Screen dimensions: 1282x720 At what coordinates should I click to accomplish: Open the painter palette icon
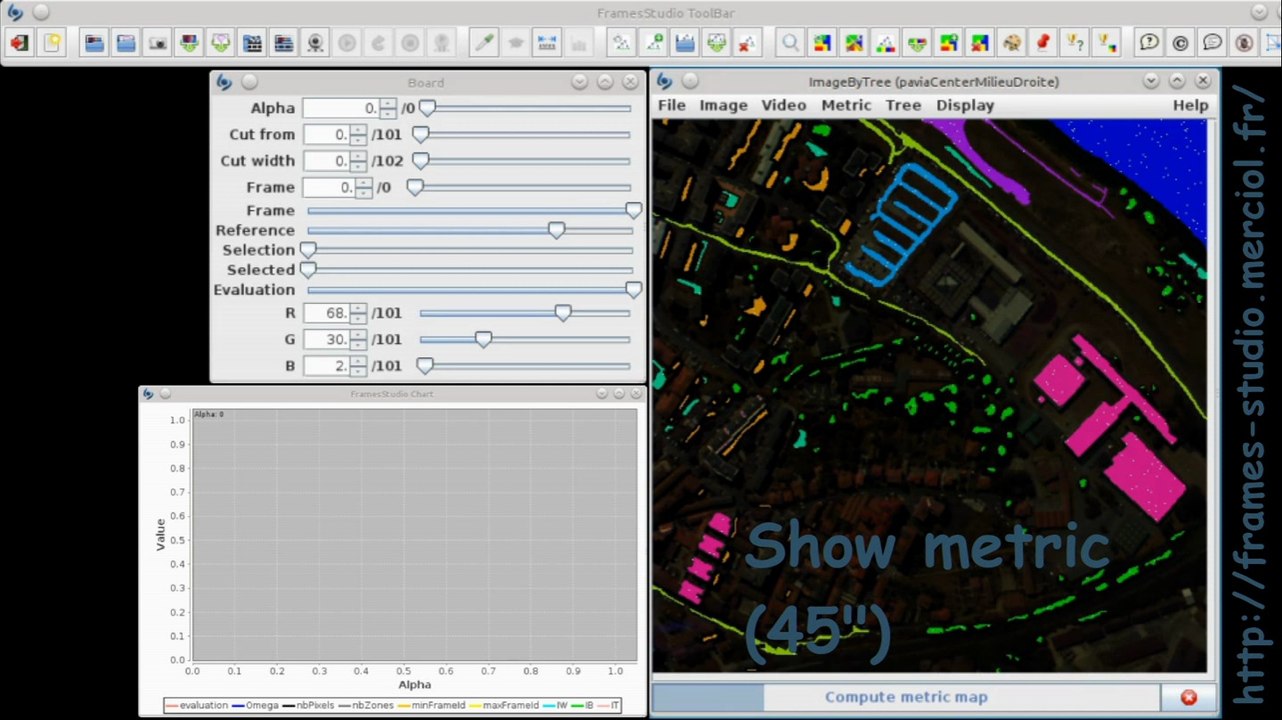point(1012,43)
